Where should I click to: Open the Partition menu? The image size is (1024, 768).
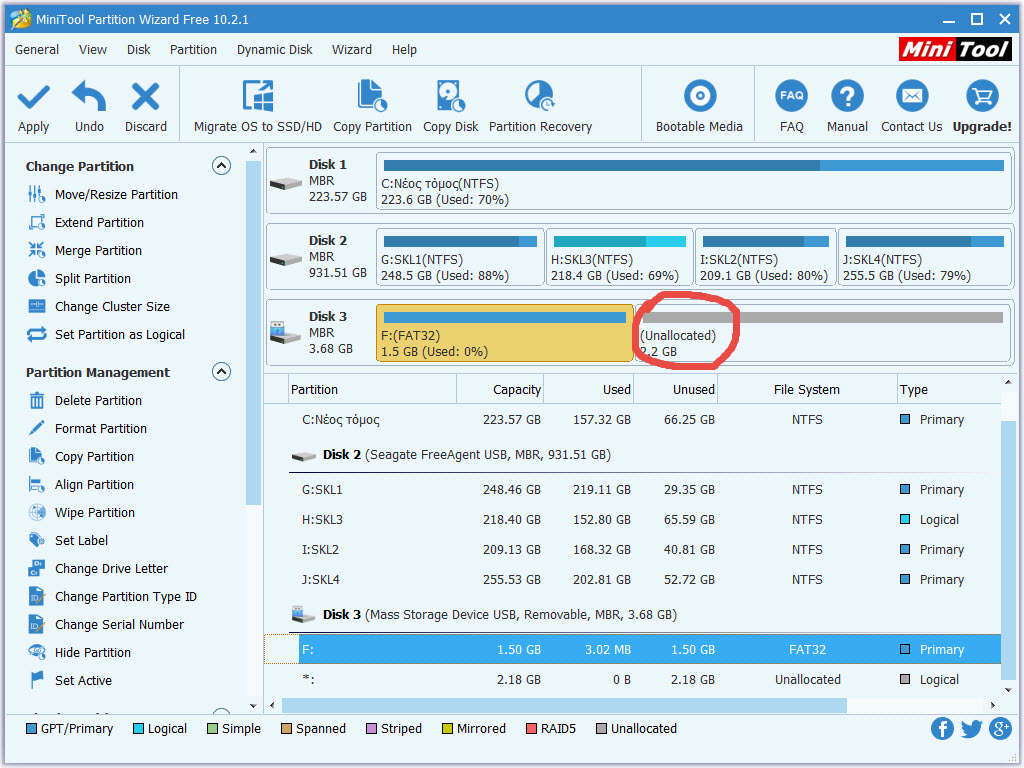click(x=193, y=49)
